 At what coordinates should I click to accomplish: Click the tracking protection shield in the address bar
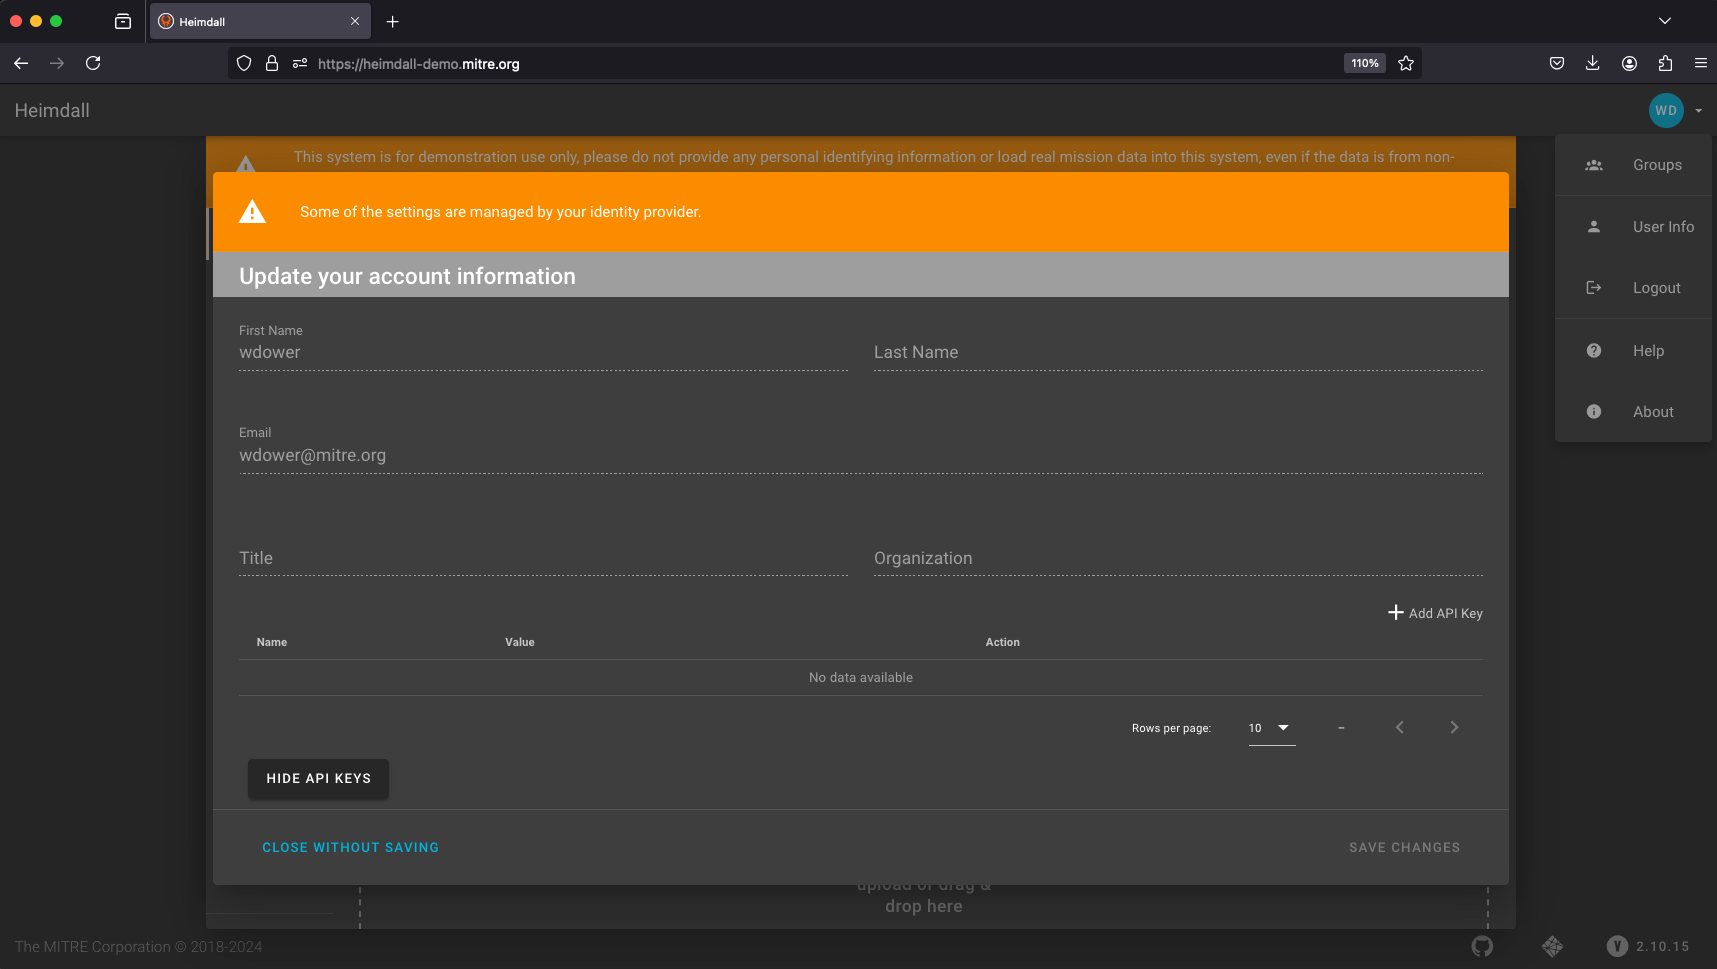pos(243,63)
